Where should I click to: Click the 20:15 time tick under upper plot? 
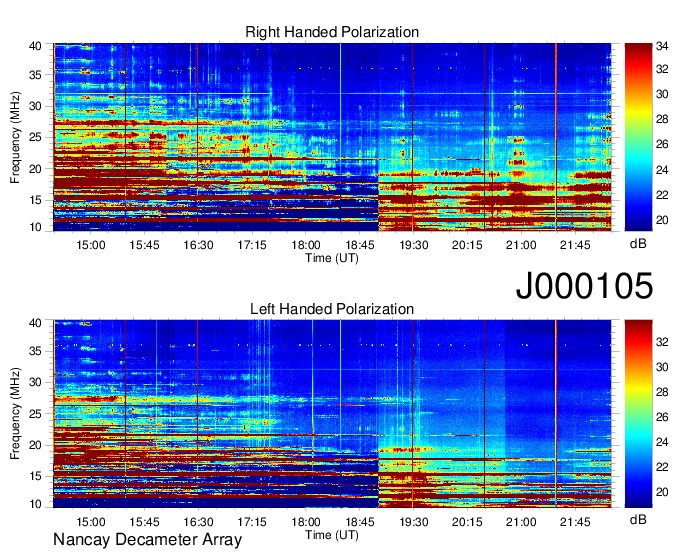[467, 245]
